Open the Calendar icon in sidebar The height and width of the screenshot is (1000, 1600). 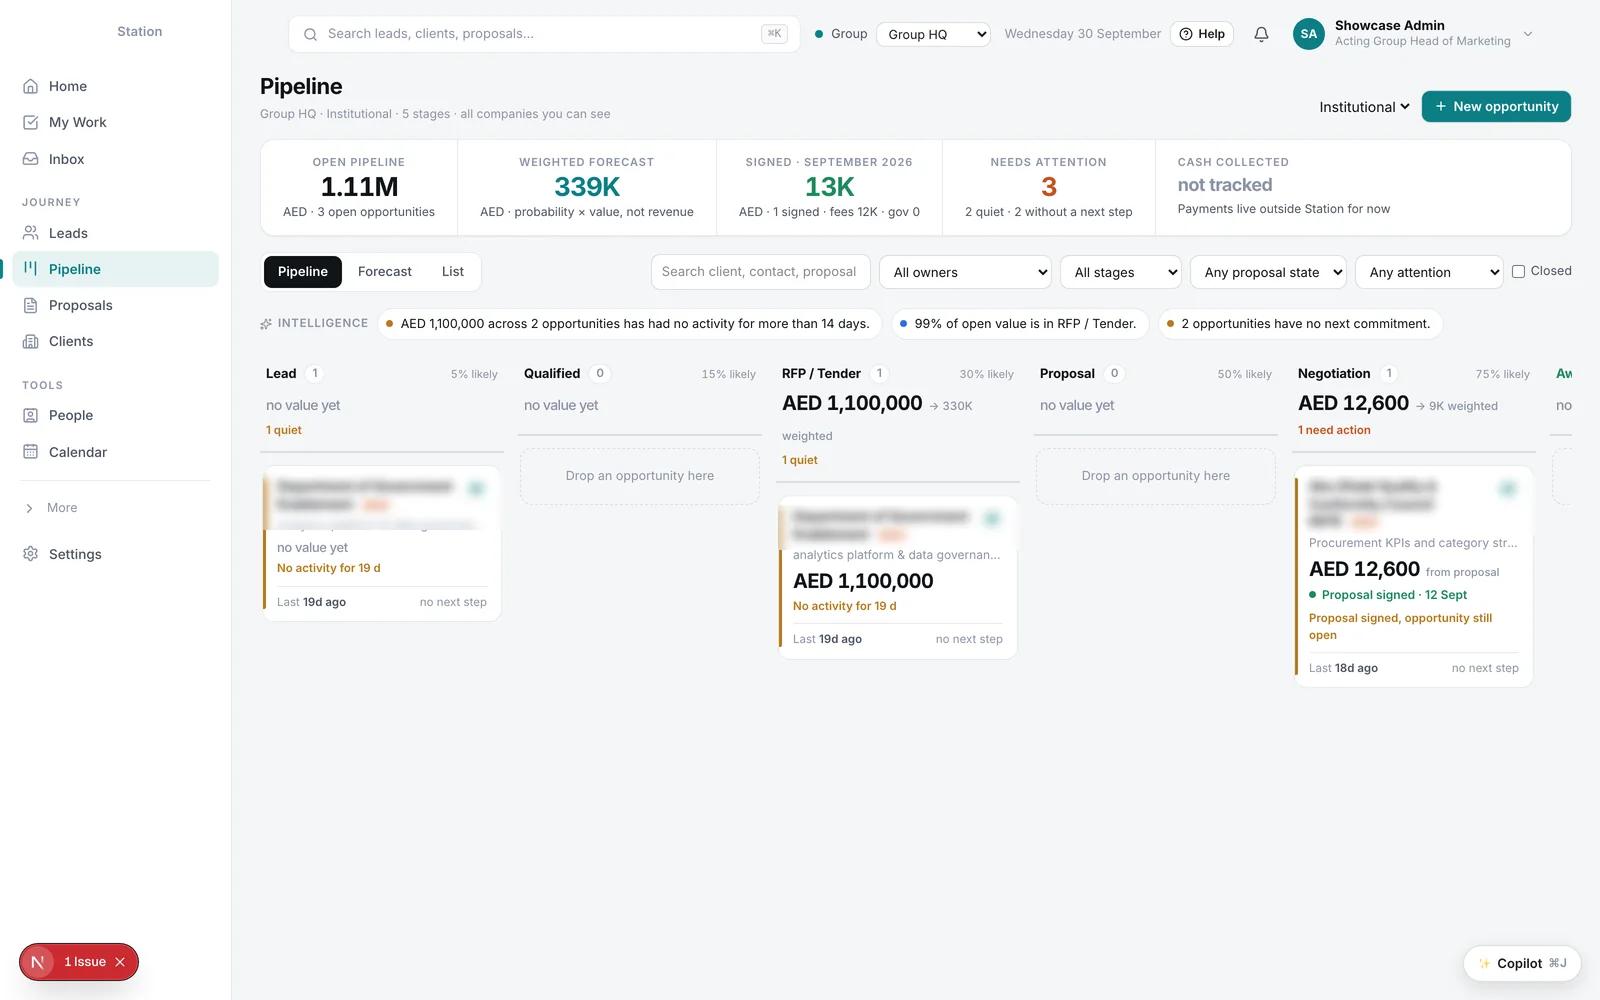(31, 452)
